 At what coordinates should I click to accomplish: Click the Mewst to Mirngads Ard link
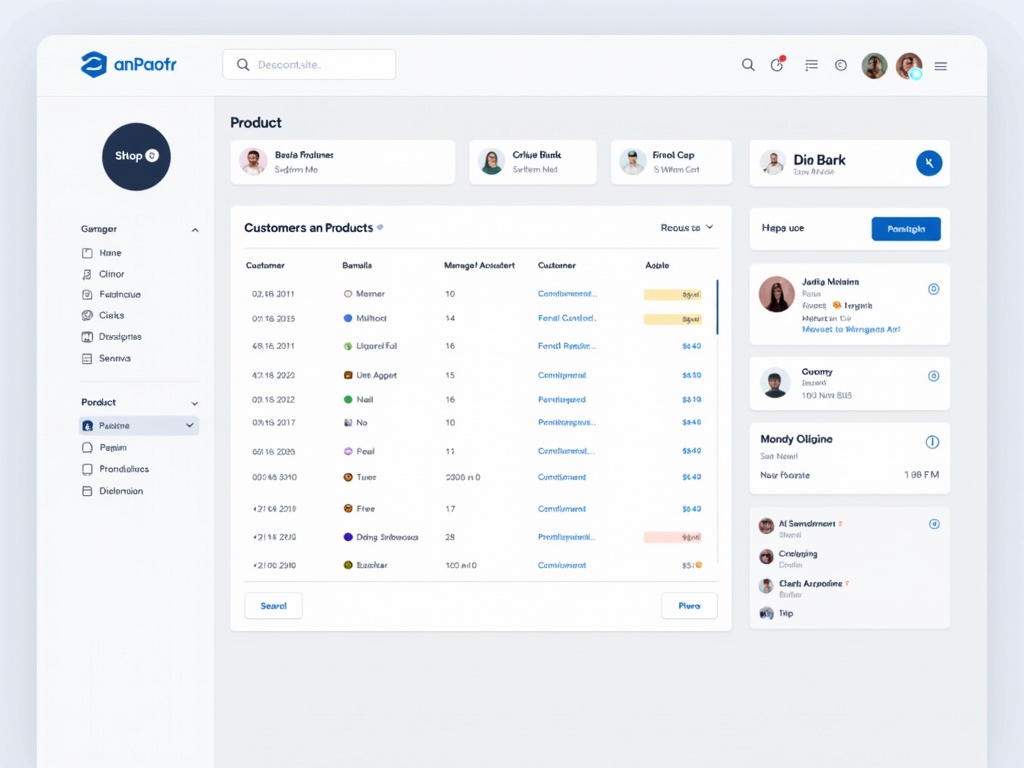851,330
